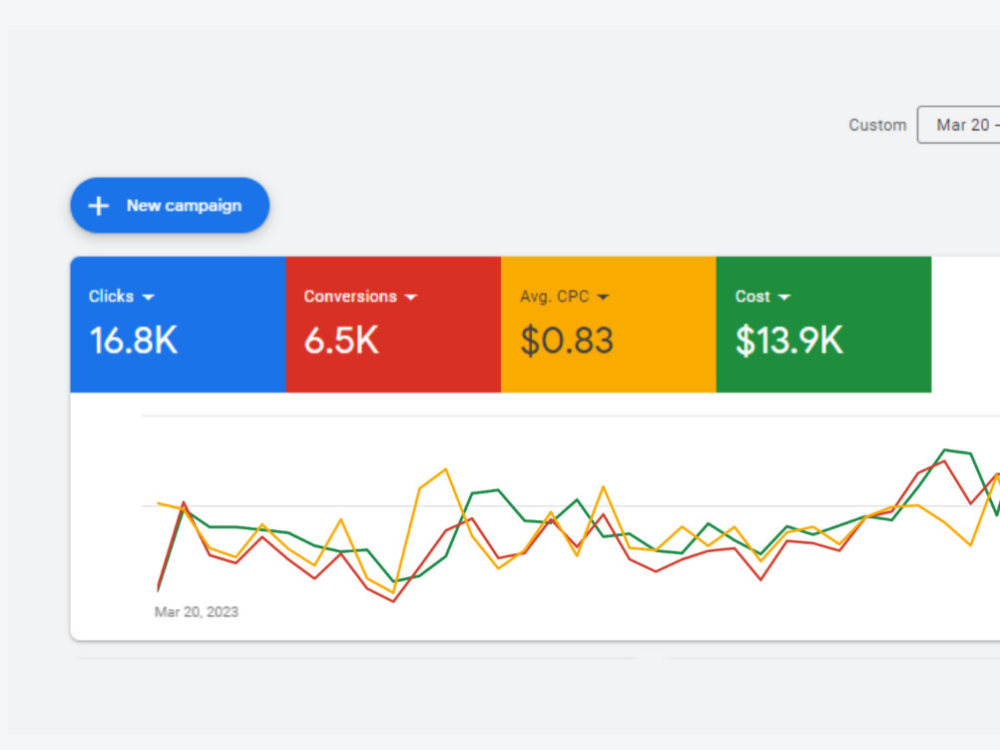Click the Mar 20, 2023 chart axis label

(196, 612)
